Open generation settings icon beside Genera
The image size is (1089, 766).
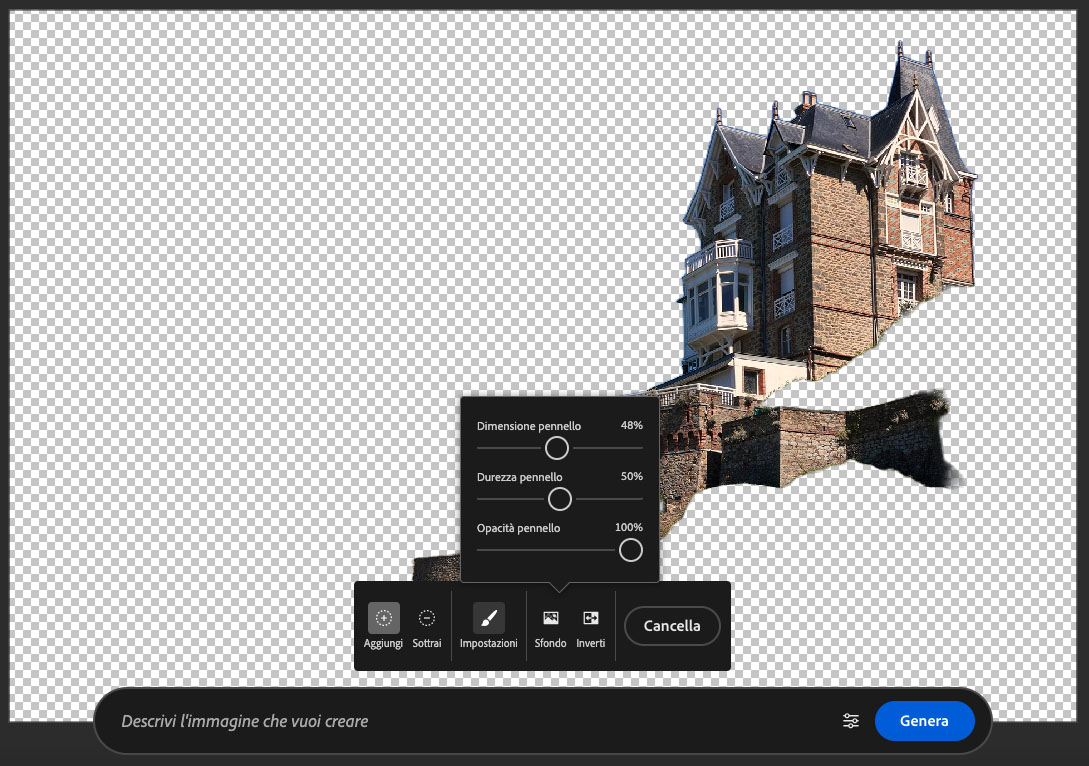tap(851, 721)
